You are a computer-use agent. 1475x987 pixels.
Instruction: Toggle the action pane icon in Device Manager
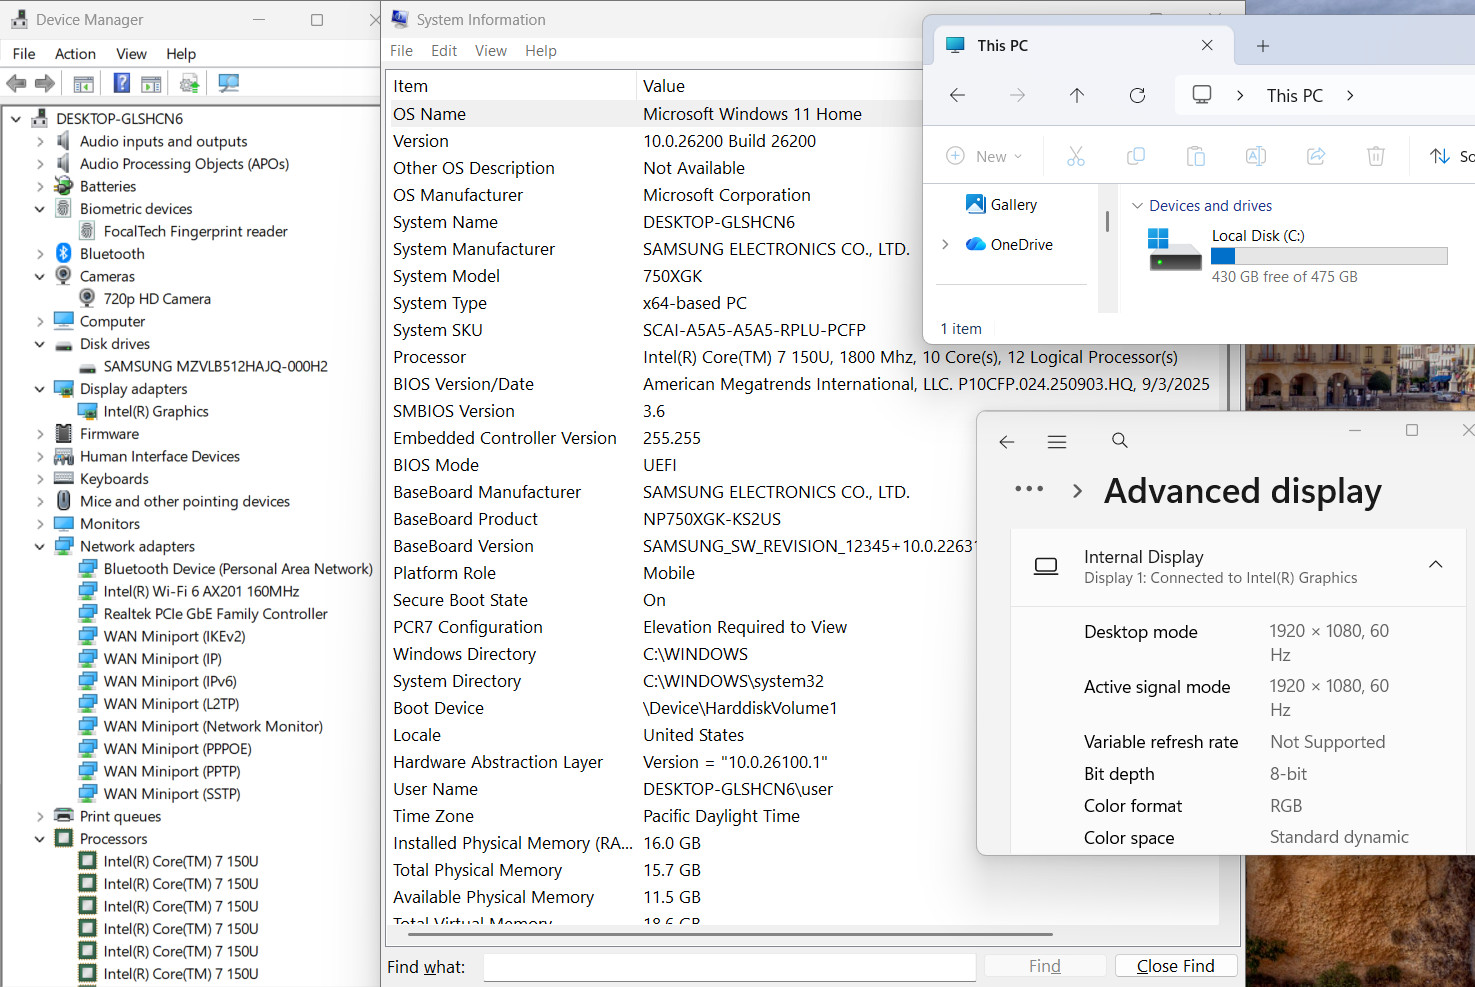151,84
